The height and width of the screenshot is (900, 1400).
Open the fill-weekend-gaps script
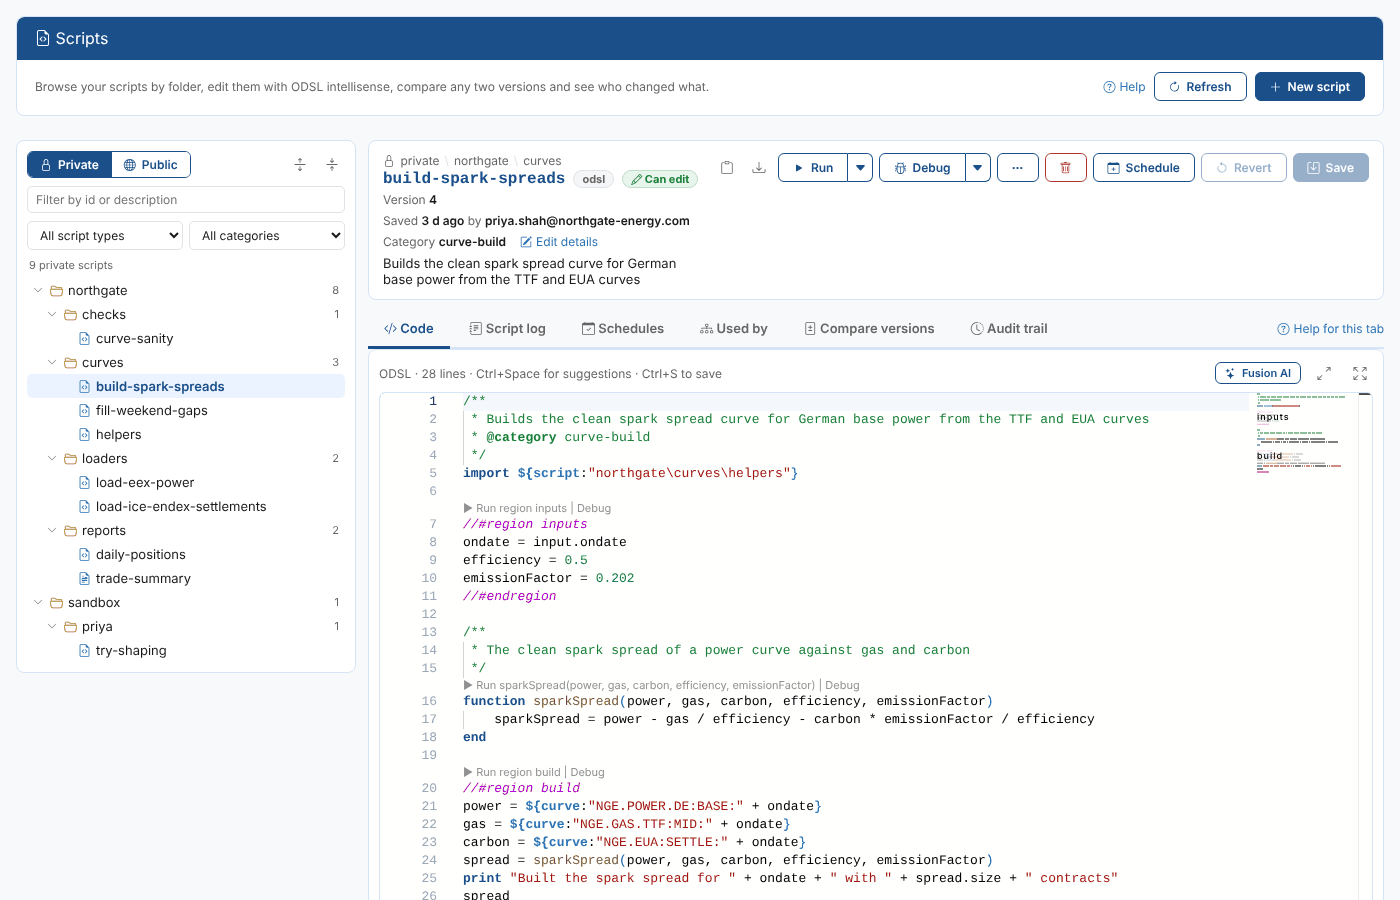click(x=152, y=411)
